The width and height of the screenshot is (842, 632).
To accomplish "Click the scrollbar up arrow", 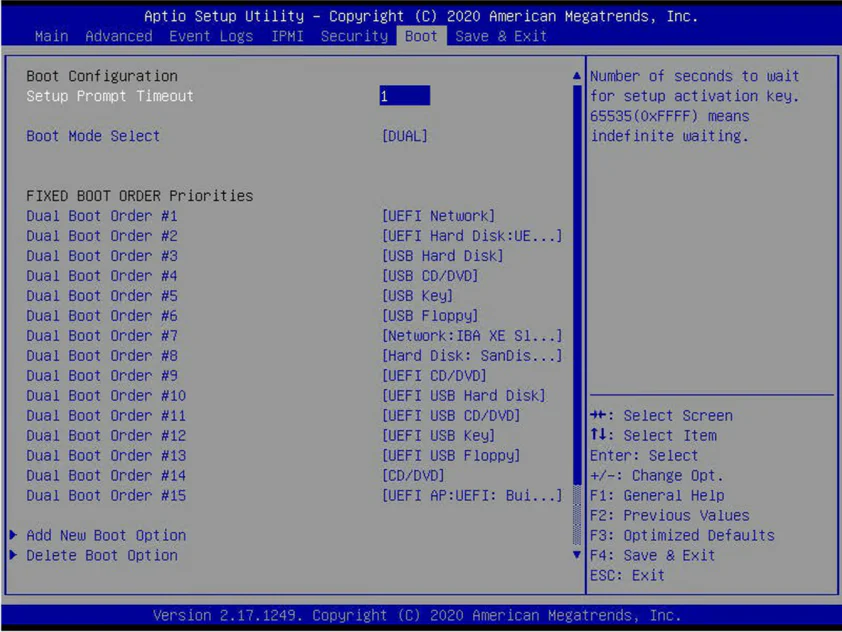I will (x=576, y=75).
